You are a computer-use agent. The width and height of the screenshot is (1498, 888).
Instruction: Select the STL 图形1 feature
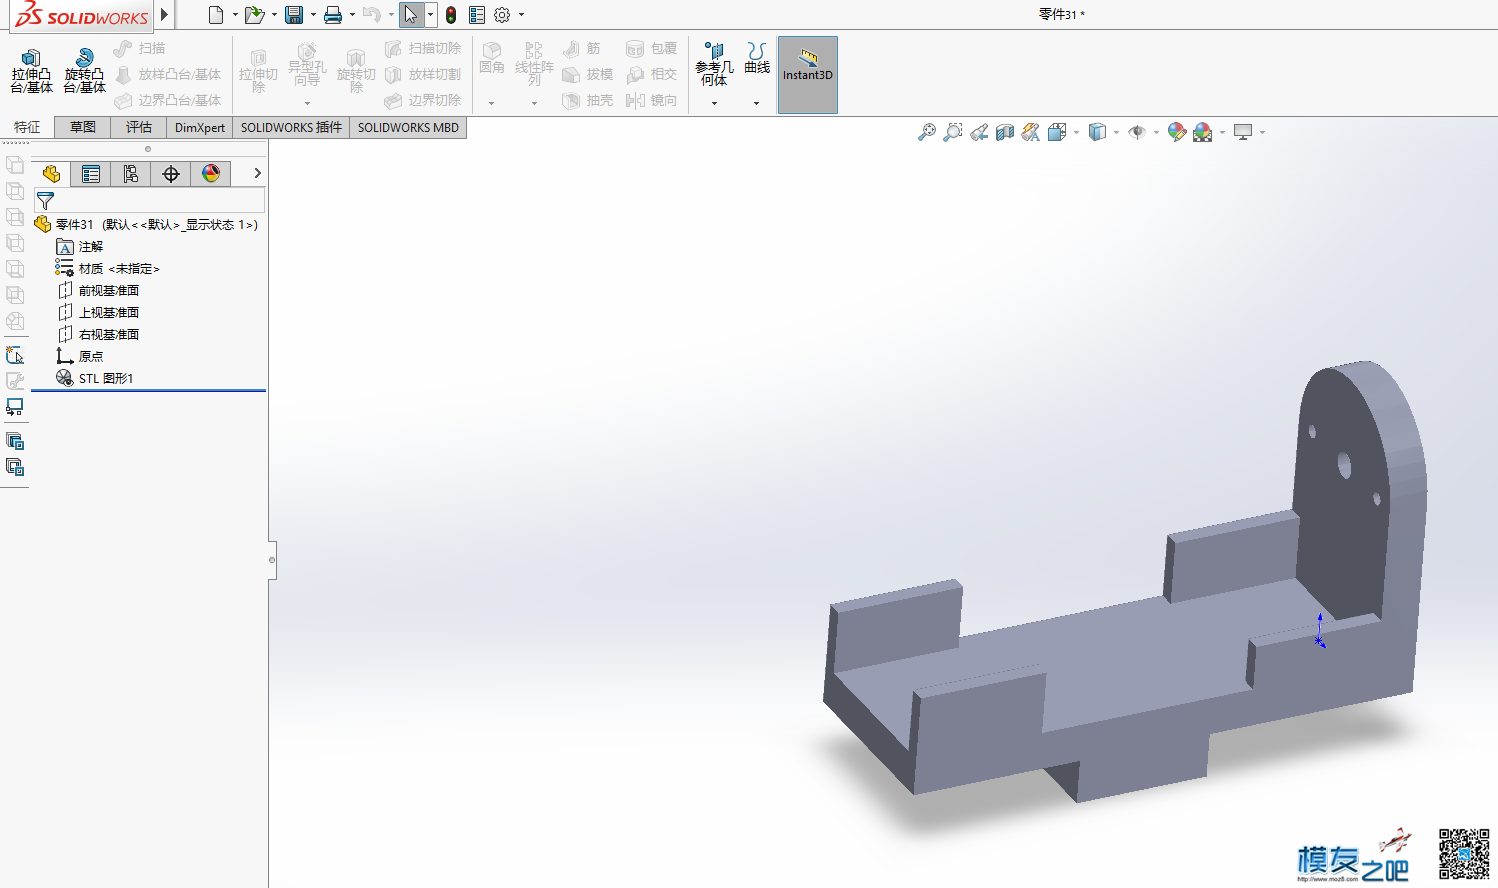point(95,379)
